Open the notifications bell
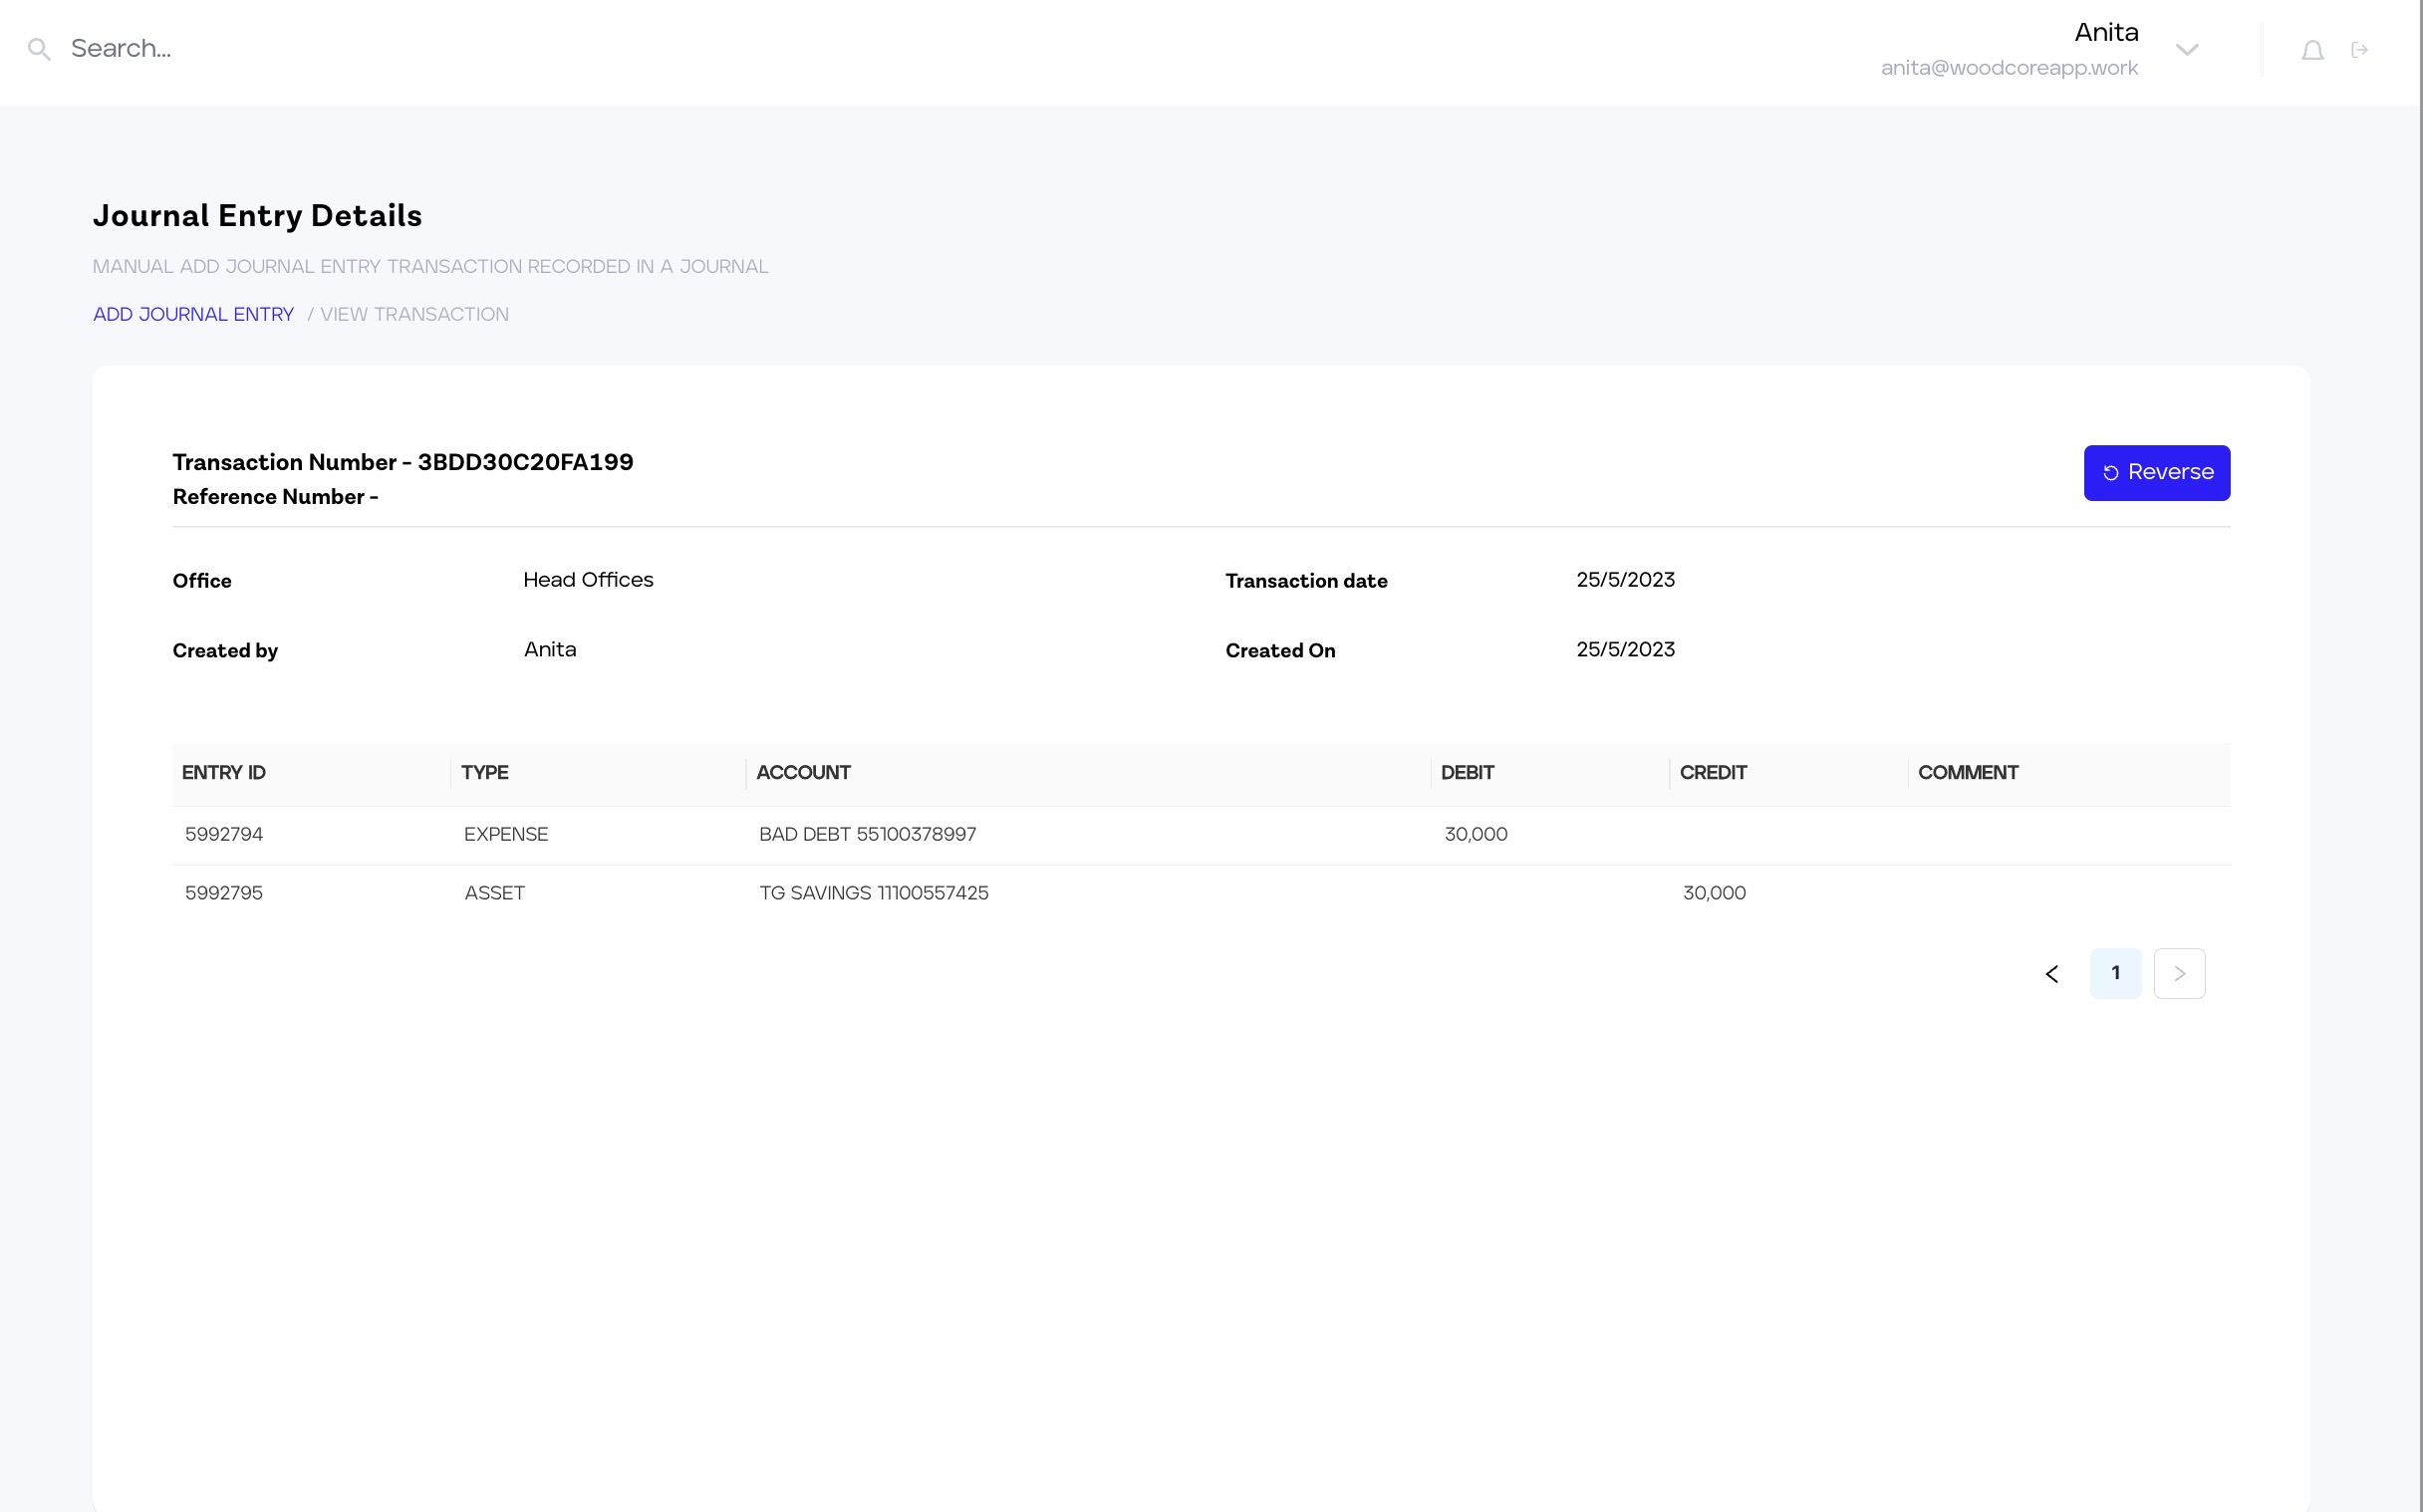Image resolution: width=2423 pixels, height=1512 pixels. pos(2312,50)
